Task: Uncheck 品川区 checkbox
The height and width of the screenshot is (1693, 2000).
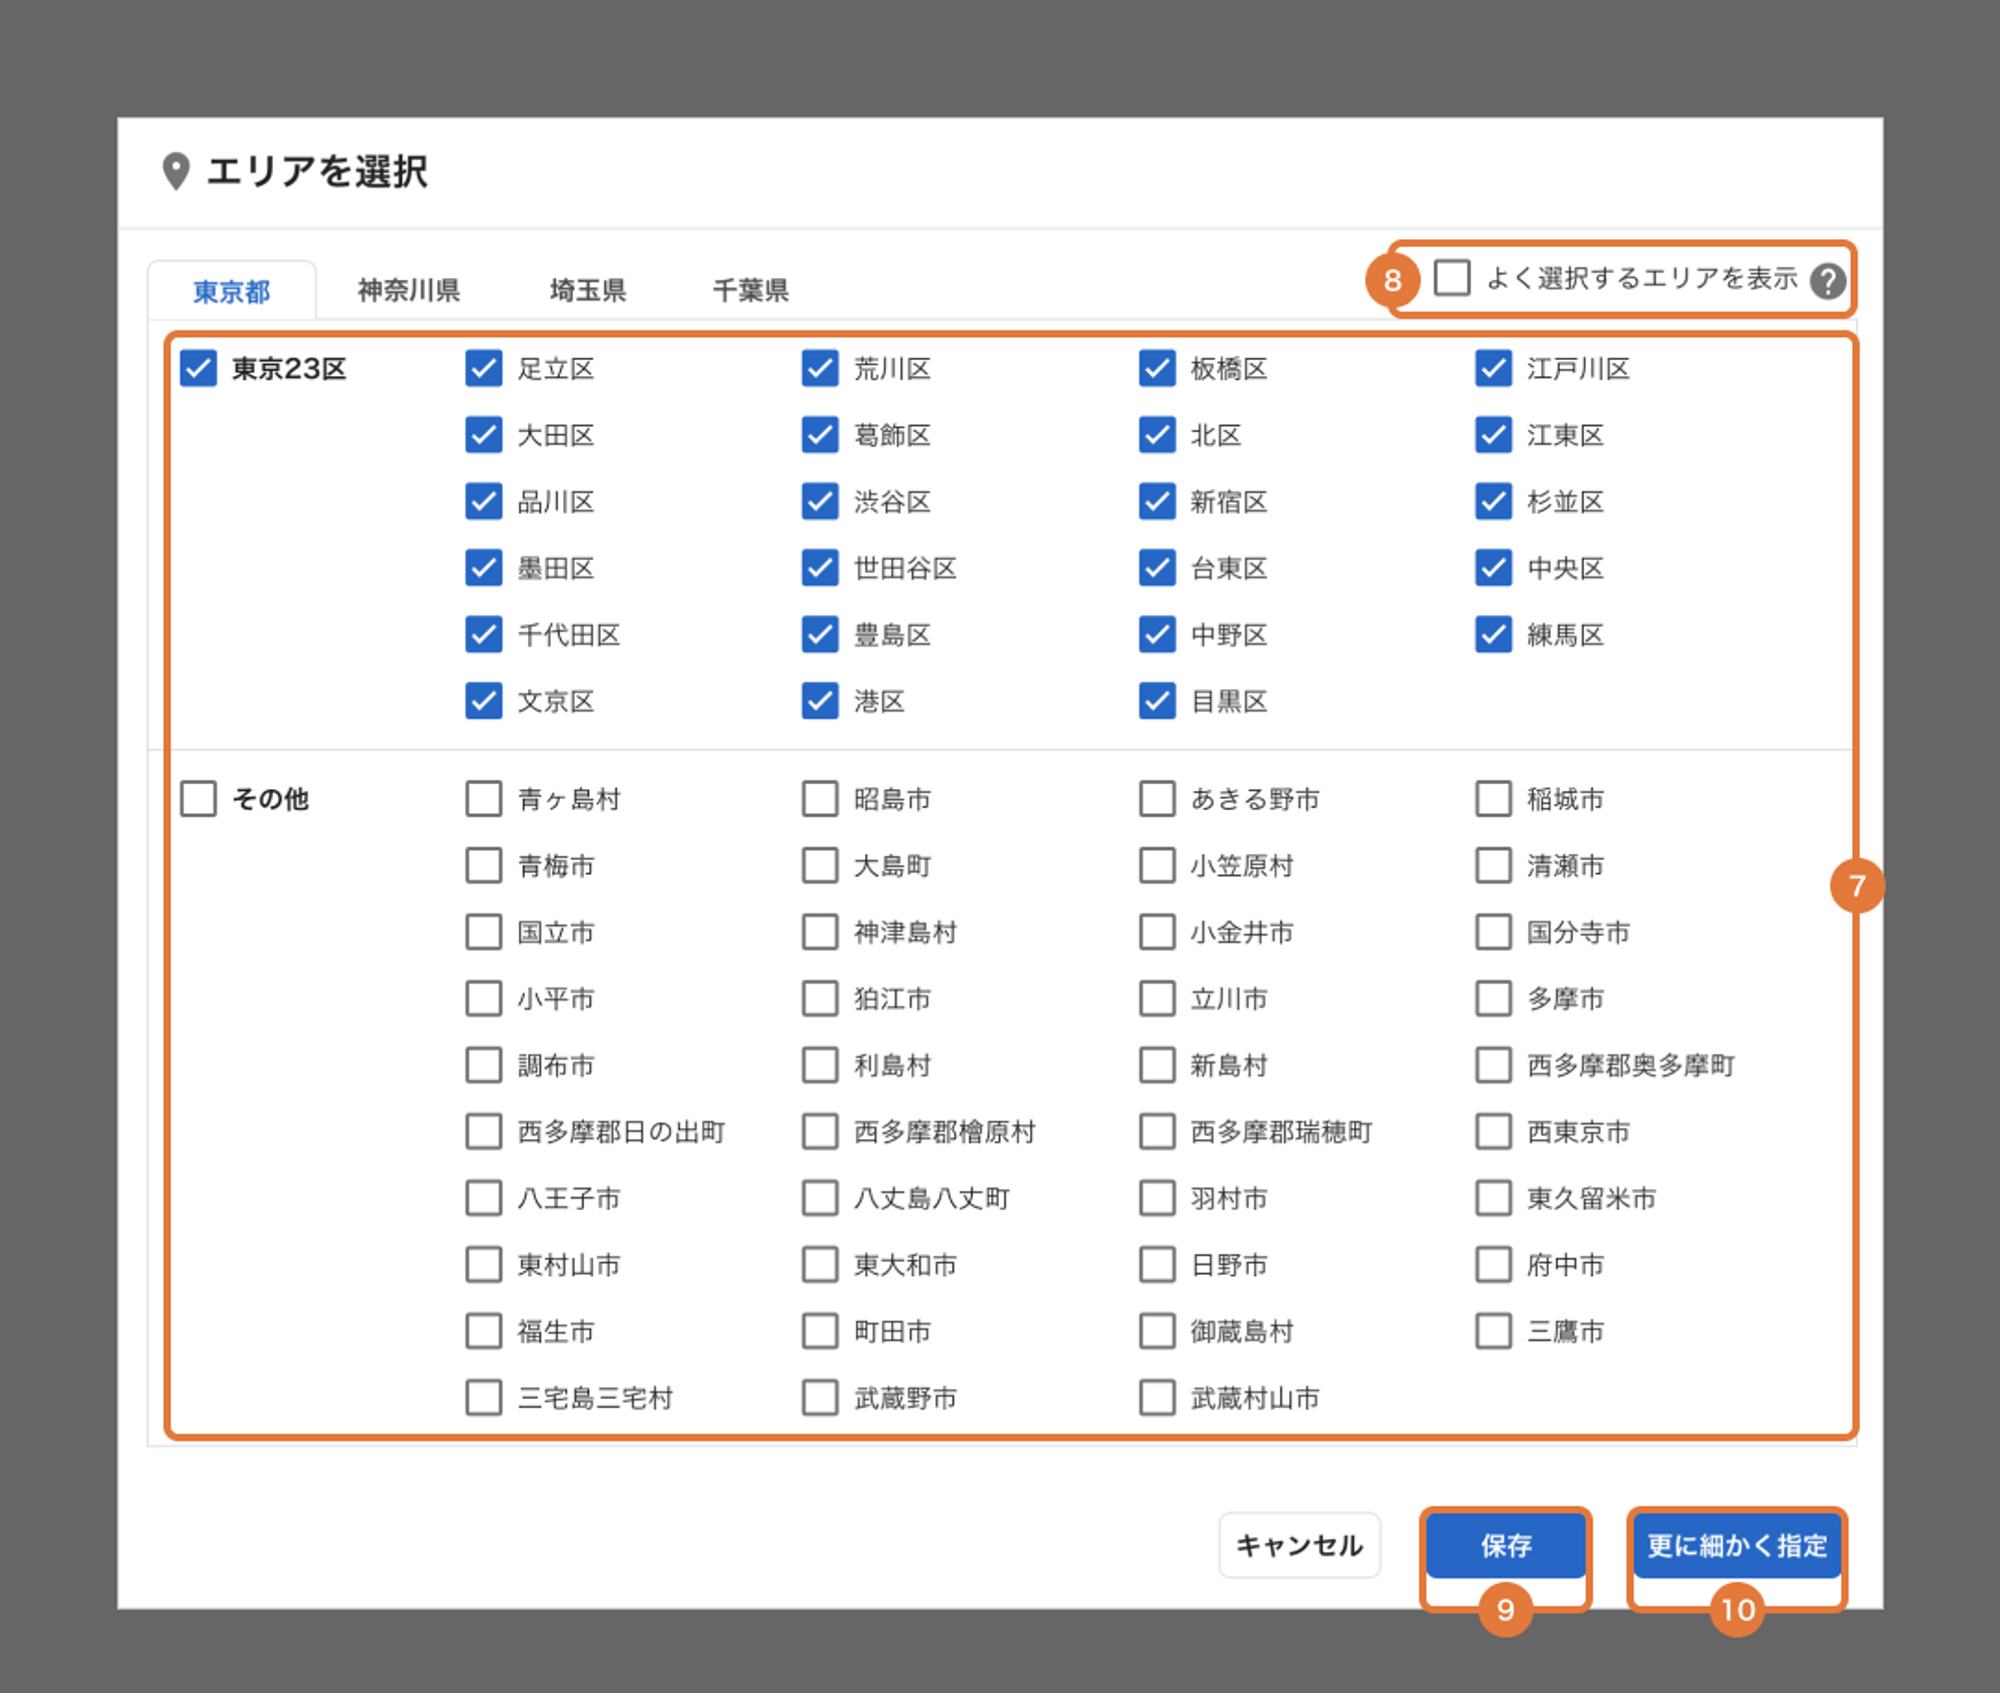Action: click(x=483, y=501)
